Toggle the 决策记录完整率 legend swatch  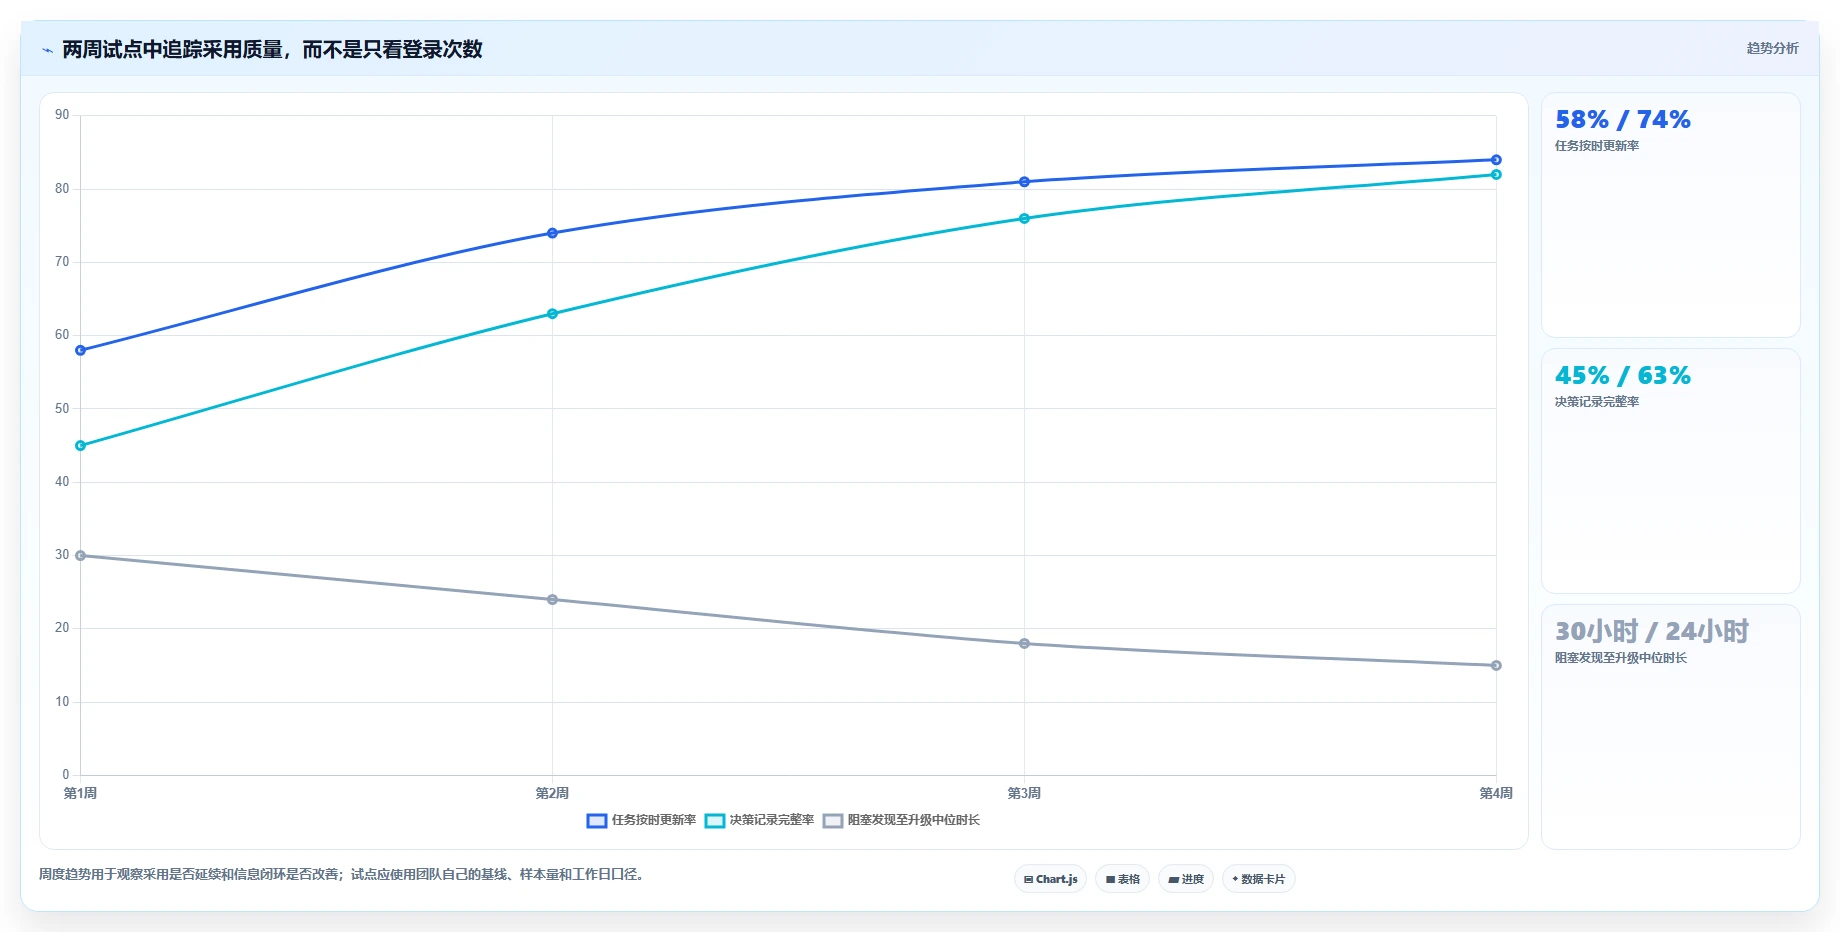pos(715,821)
